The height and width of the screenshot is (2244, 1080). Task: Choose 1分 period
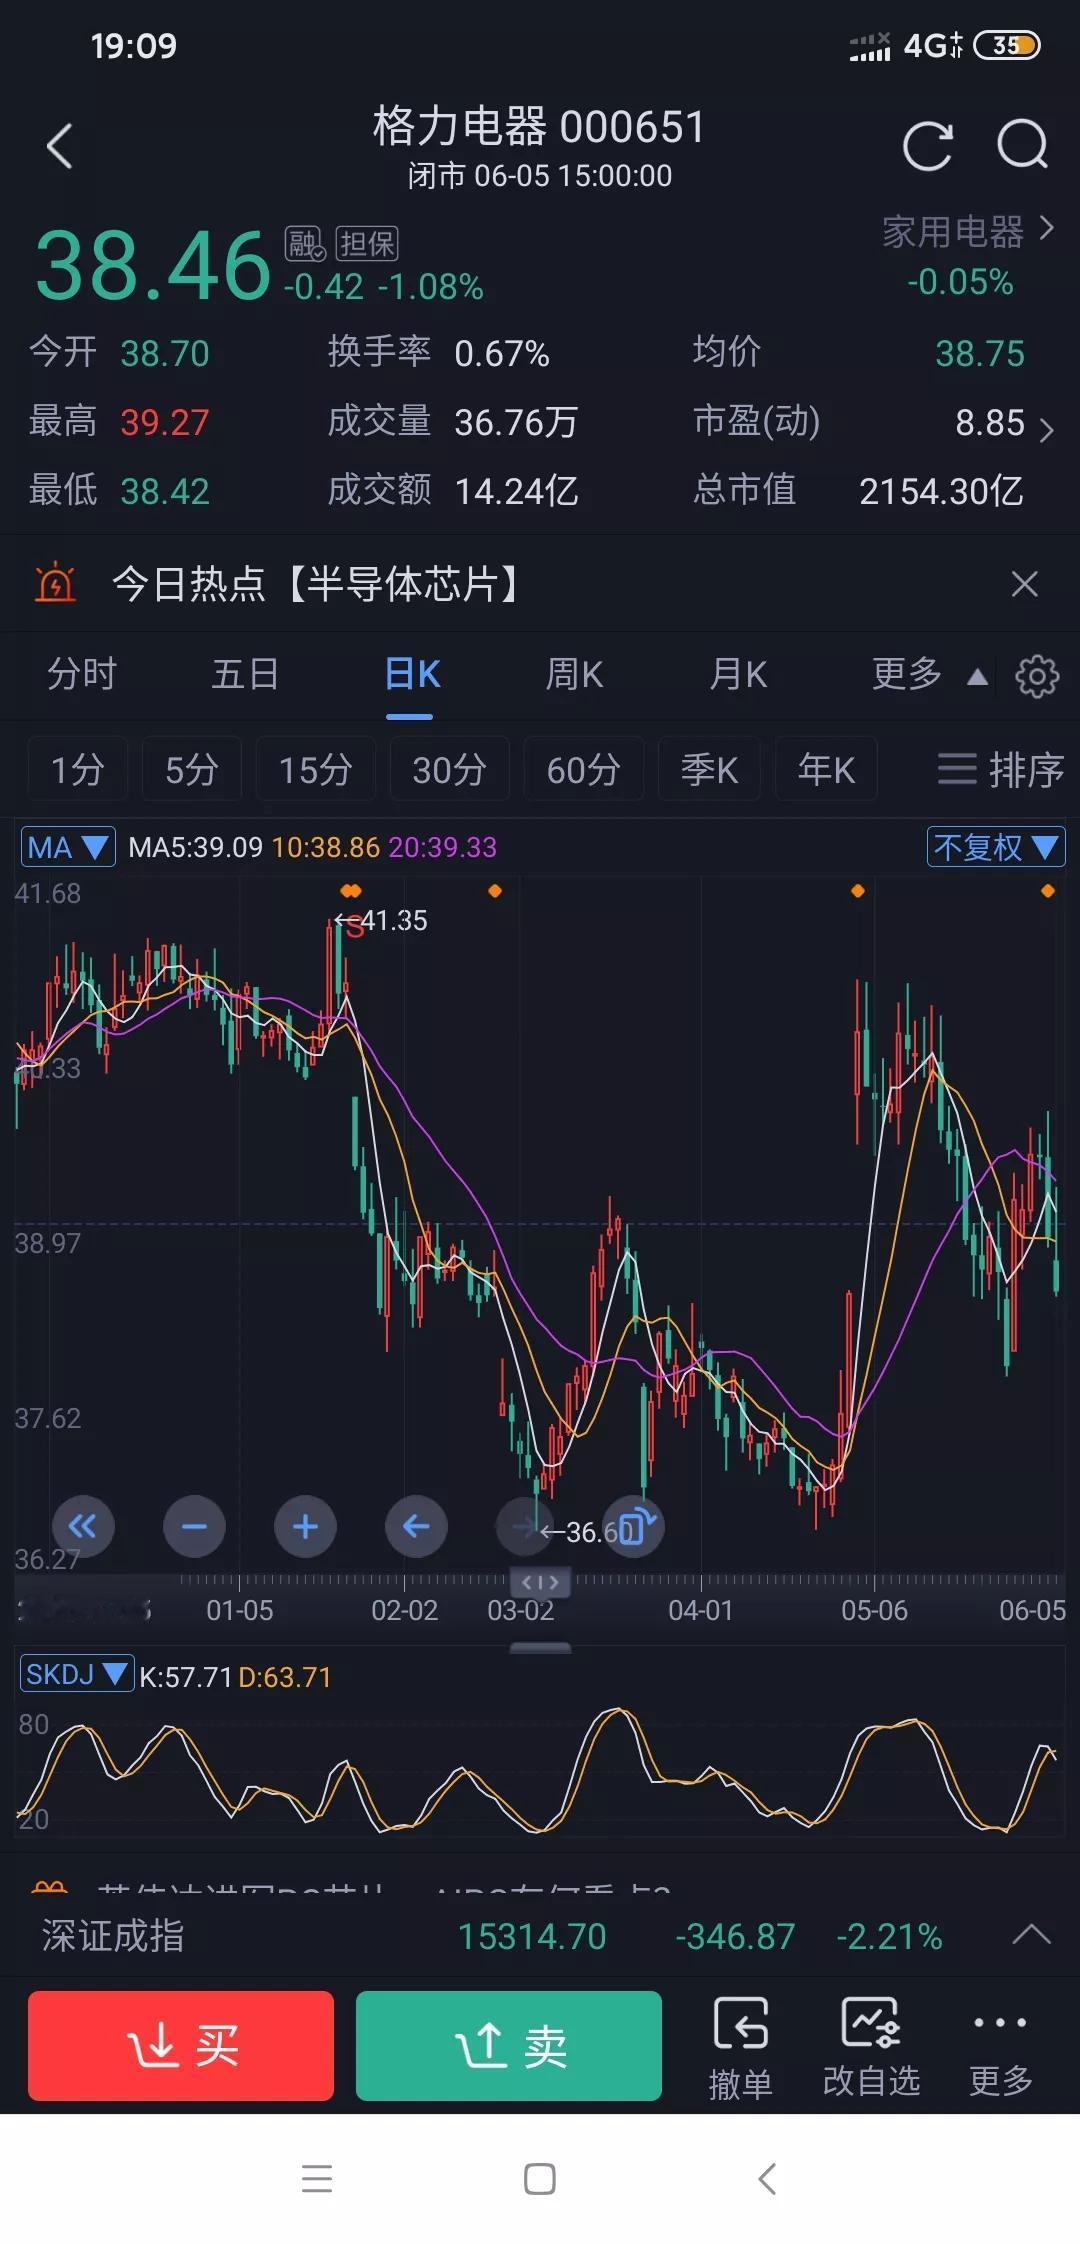click(78, 769)
